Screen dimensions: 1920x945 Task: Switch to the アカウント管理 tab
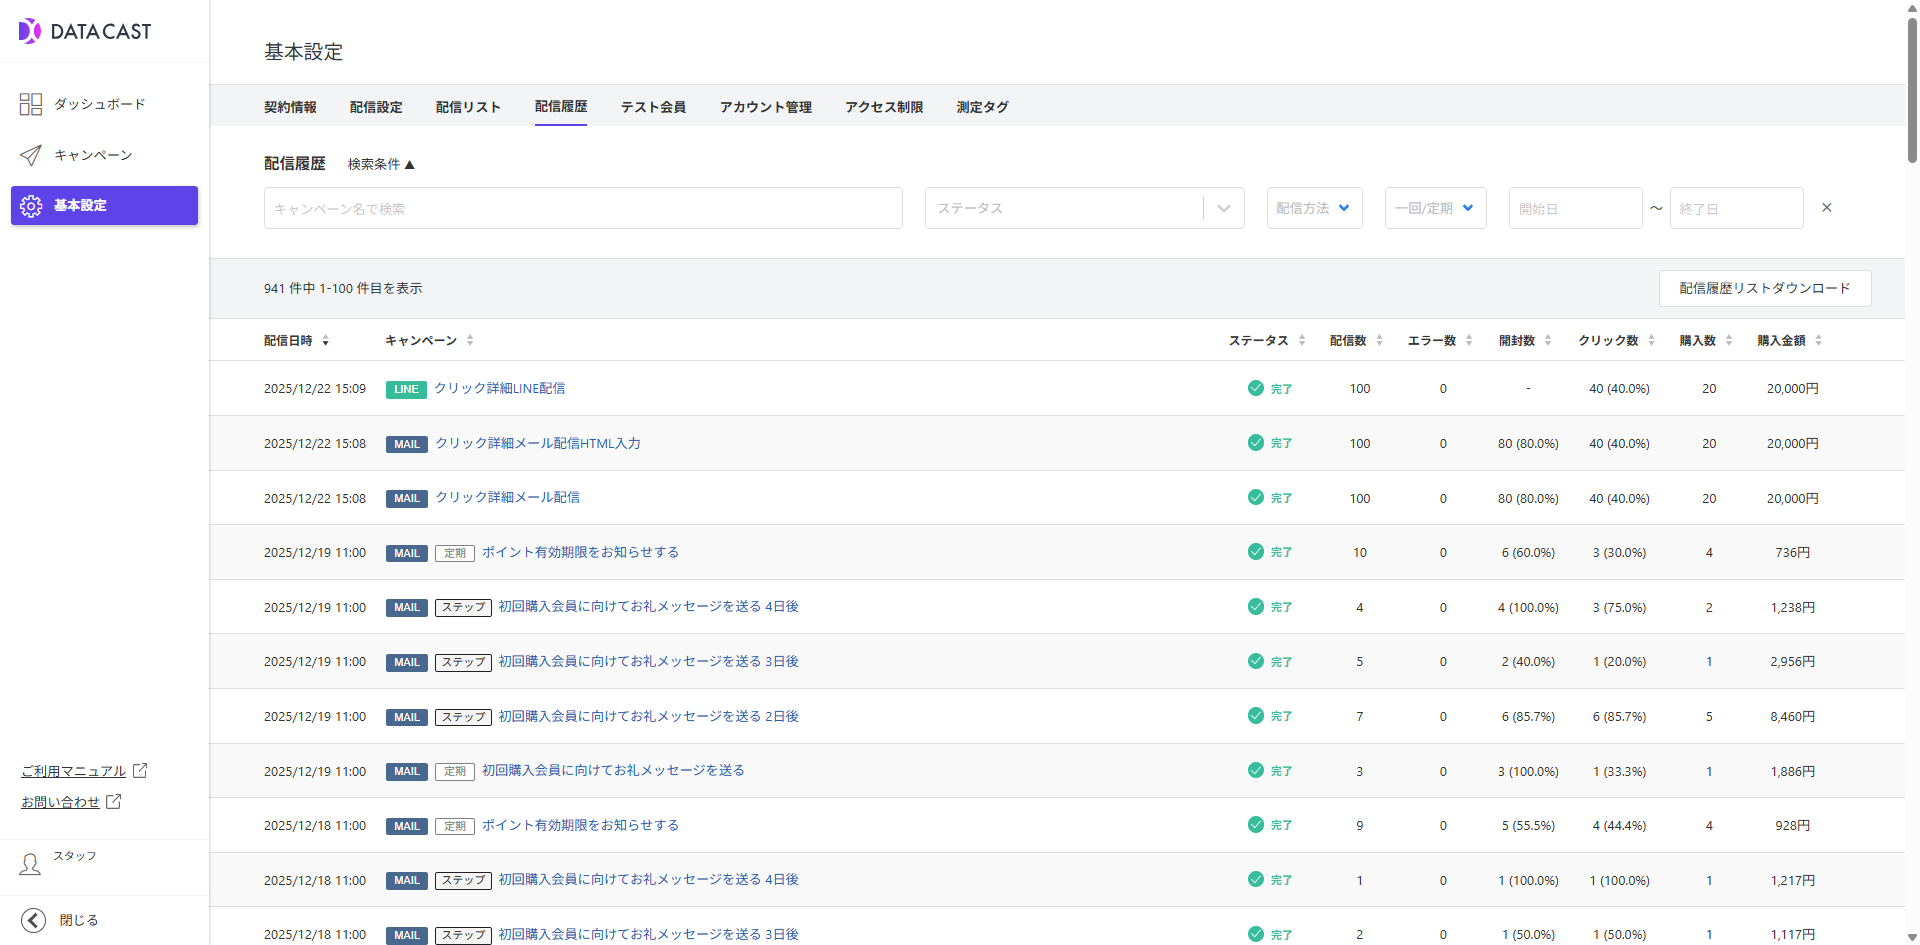click(x=765, y=107)
